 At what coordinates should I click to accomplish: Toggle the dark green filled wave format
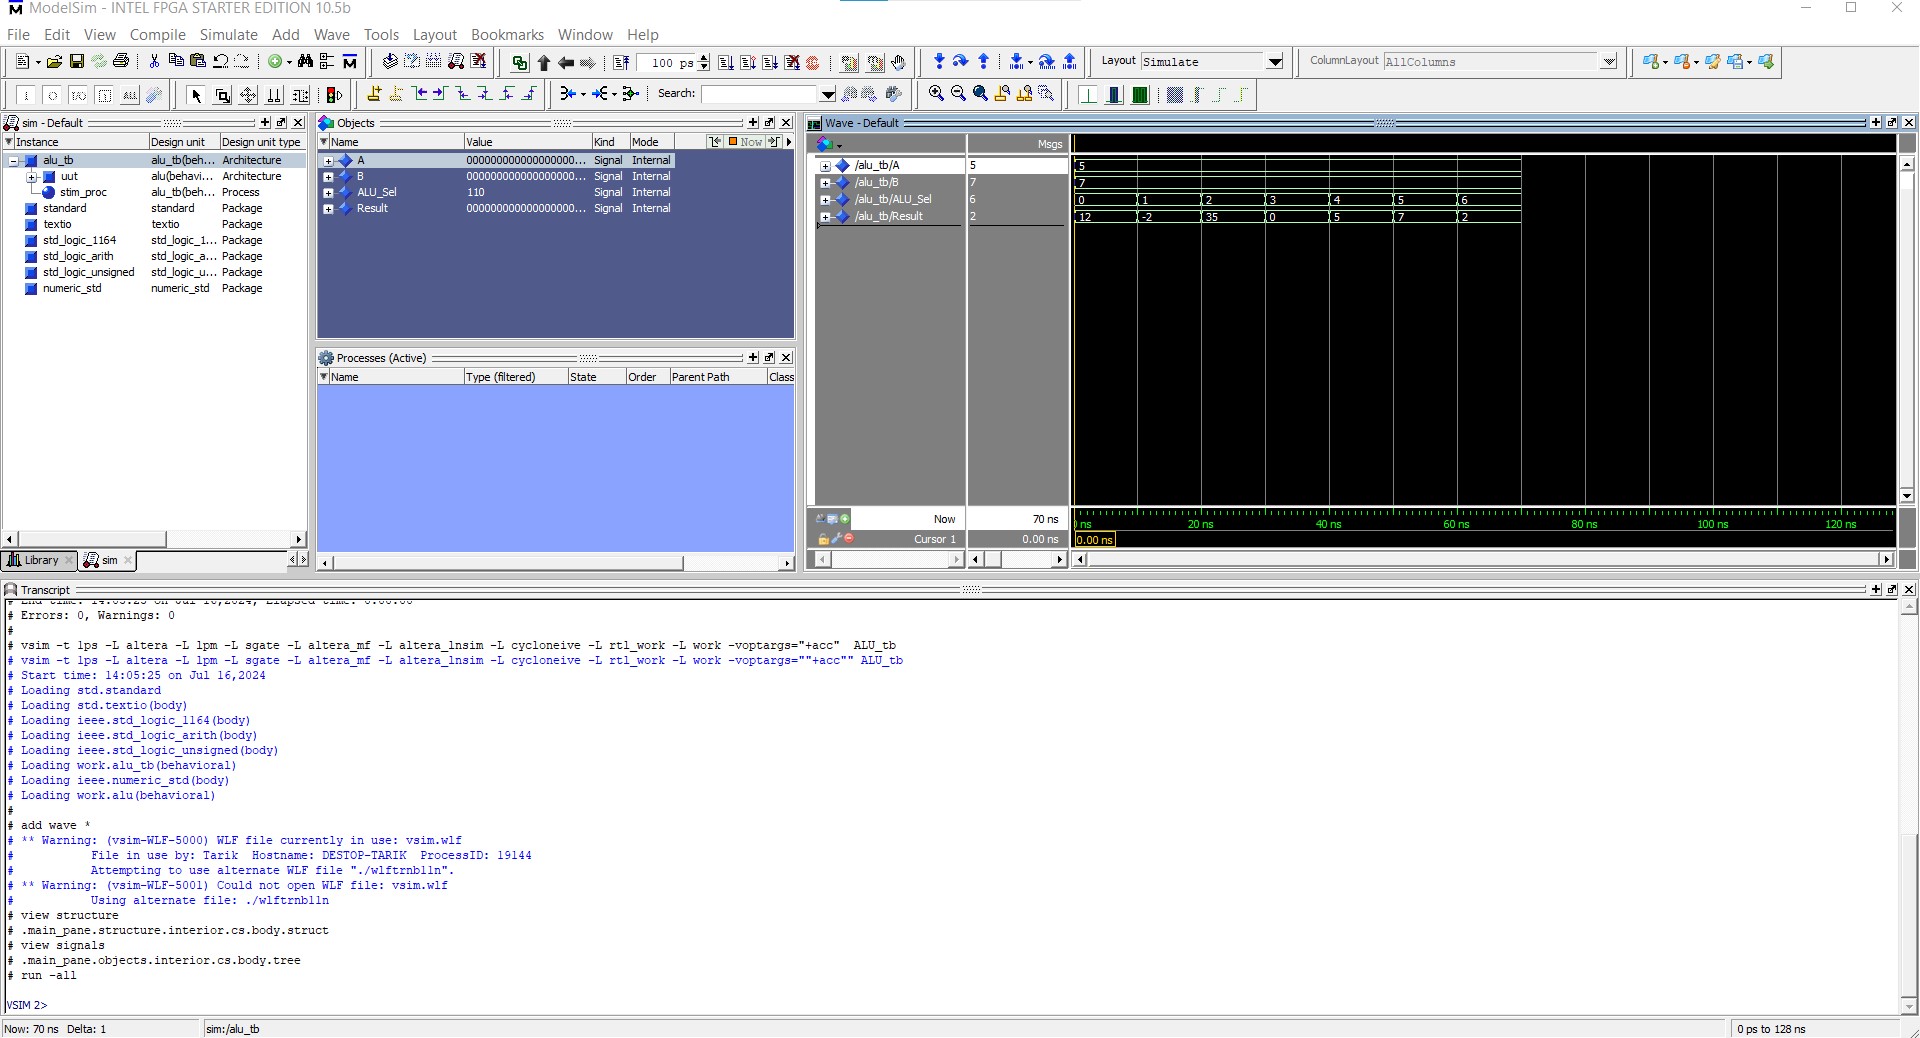tap(1140, 95)
